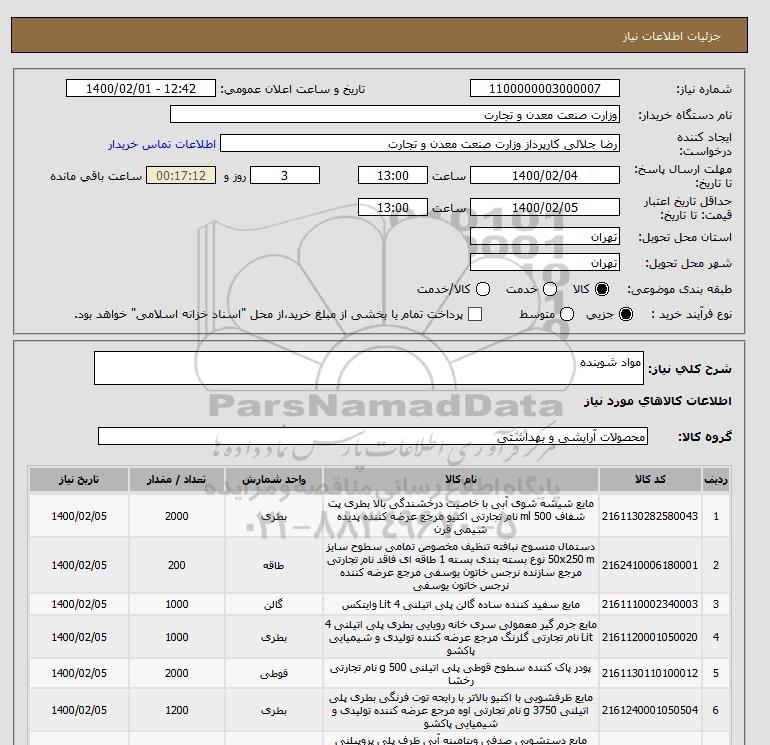Screen dimensions: 770x745
Task: Click the کد کالا column header
Action: [x=650, y=479]
